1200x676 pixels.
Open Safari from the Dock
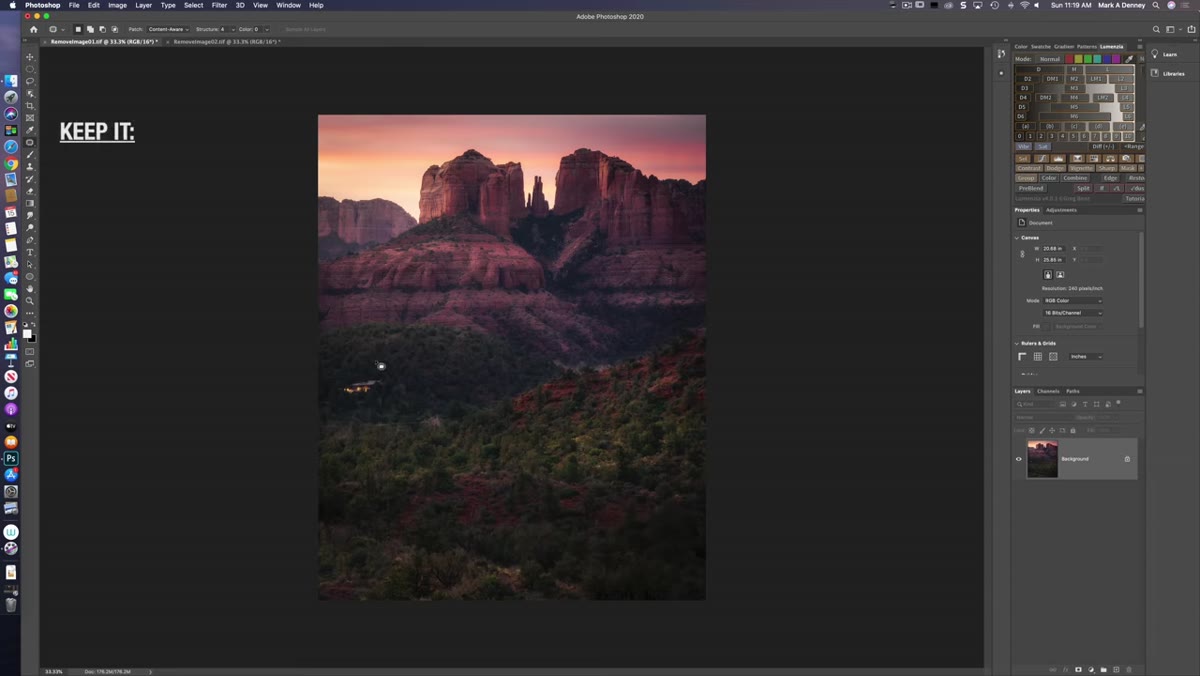(11, 146)
